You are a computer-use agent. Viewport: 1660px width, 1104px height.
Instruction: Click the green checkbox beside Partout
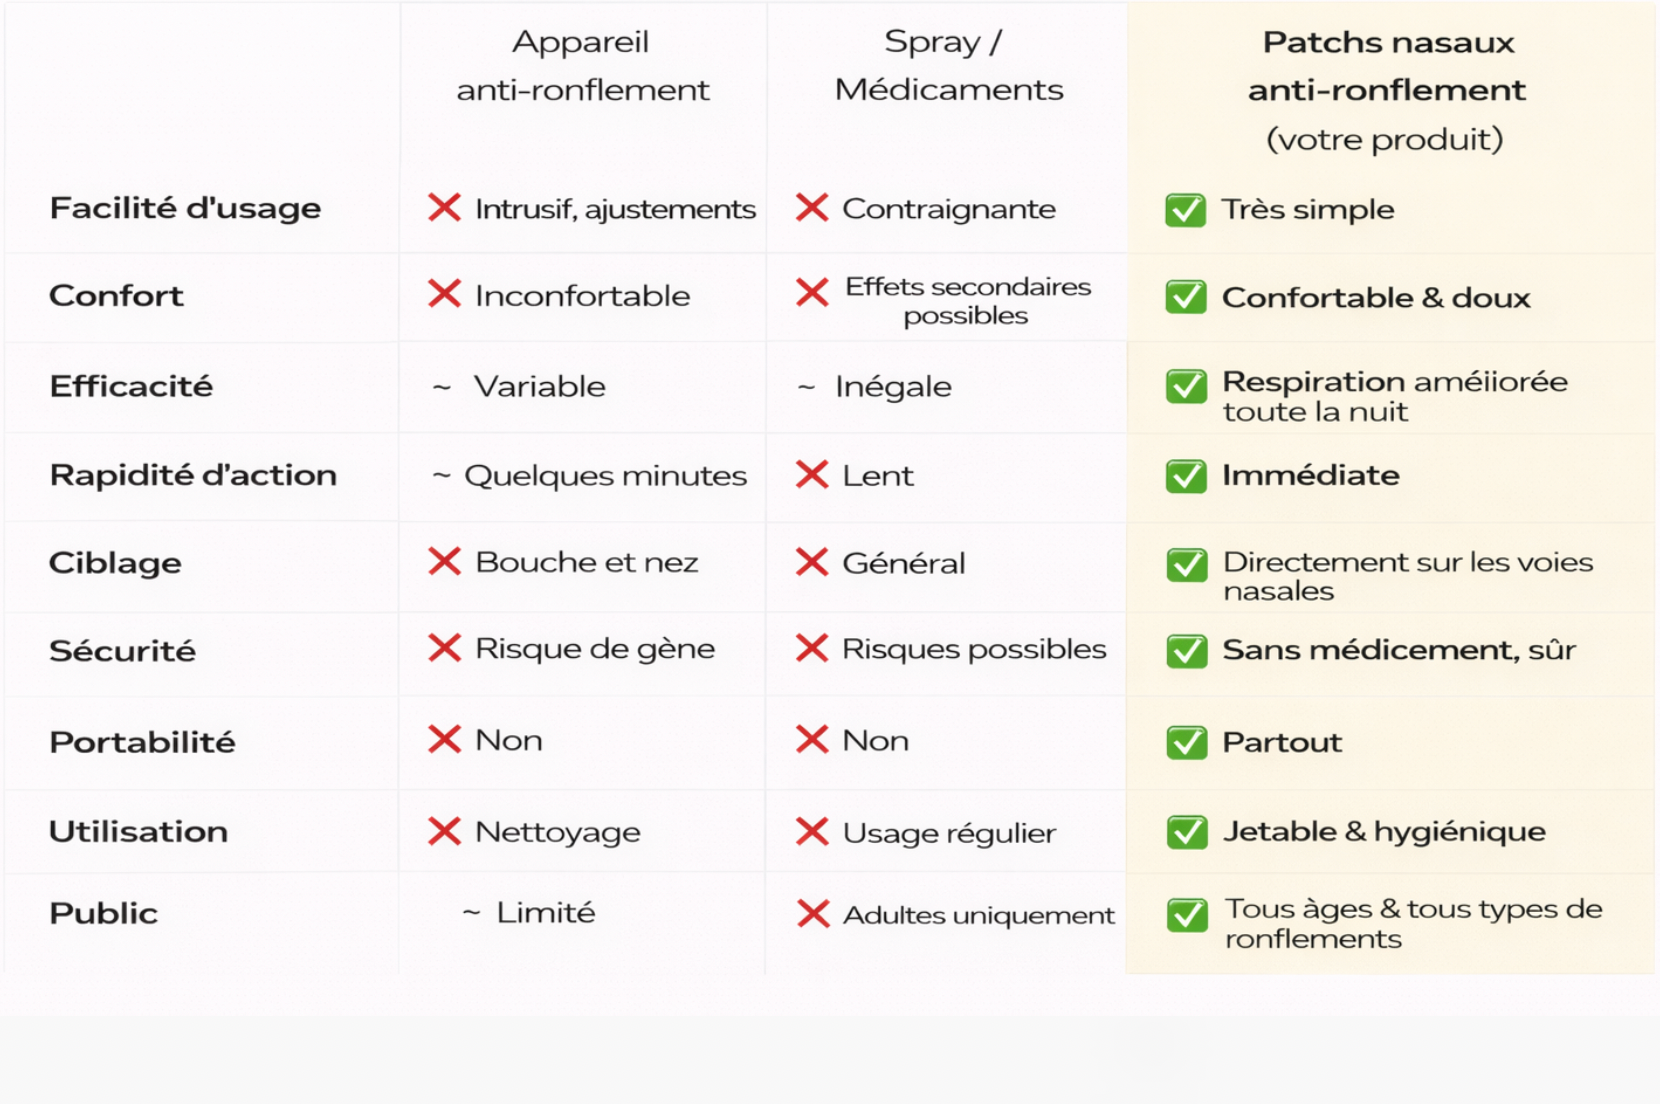pyautogui.click(x=1186, y=743)
